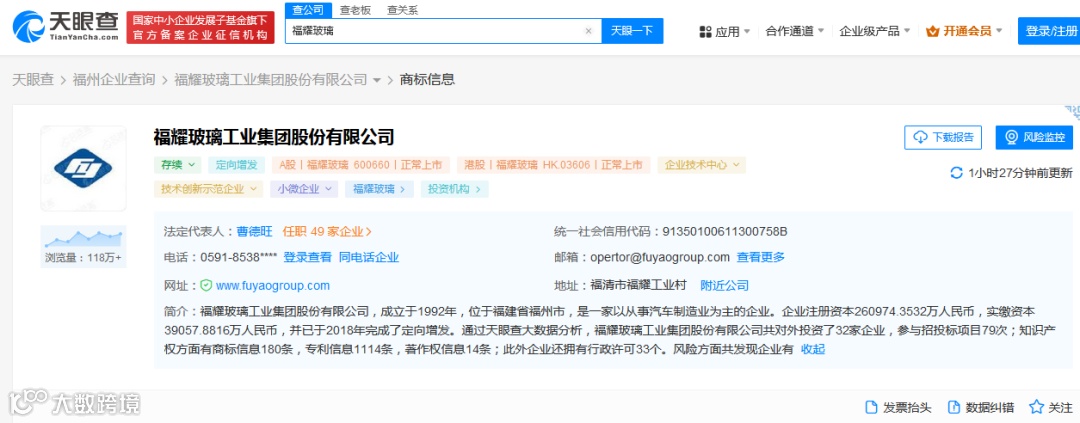
Task: Open the 投资机构 tag
Action: (455, 189)
